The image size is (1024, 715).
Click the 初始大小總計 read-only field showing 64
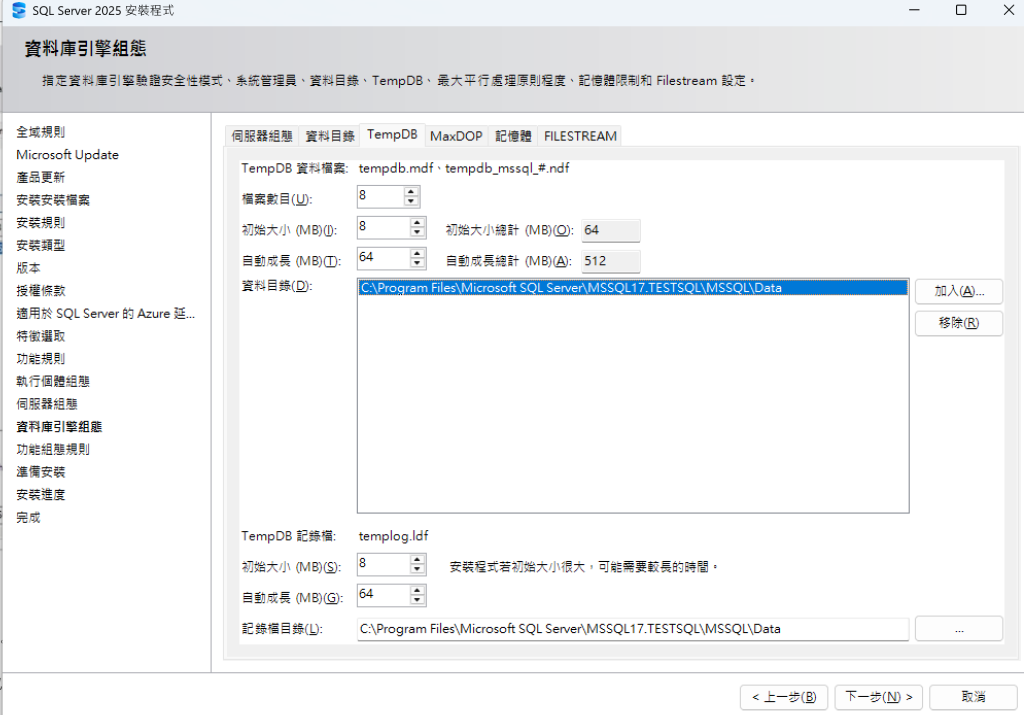click(x=611, y=230)
